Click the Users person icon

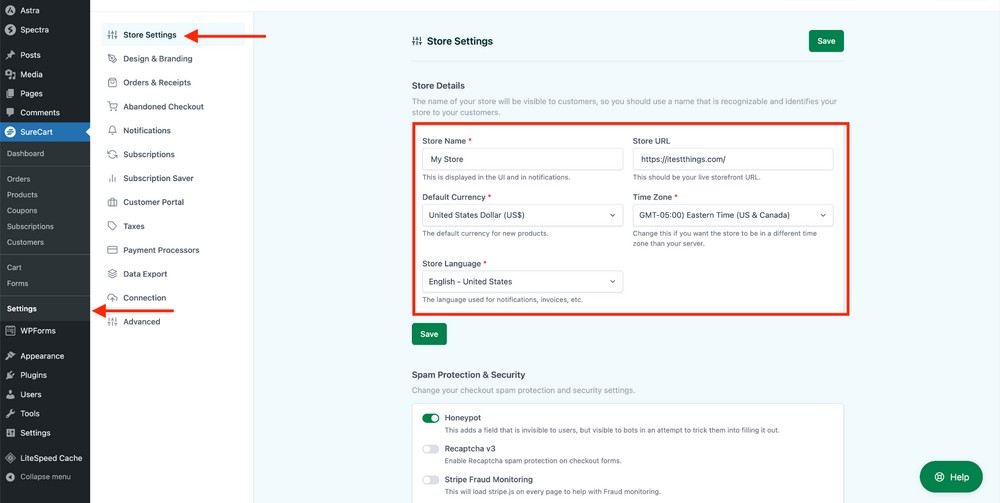point(10,395)
